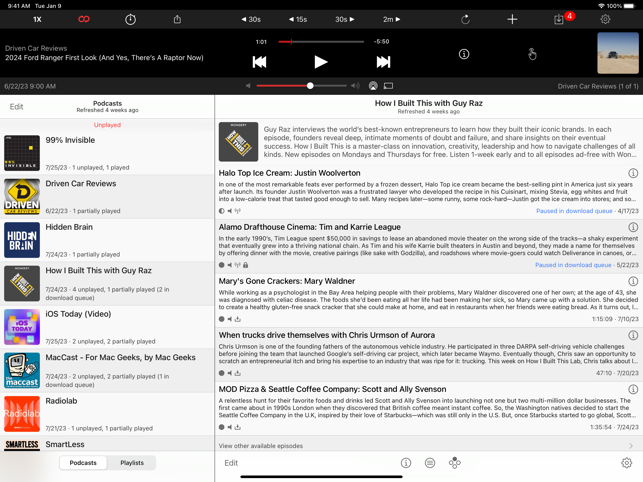Tap Paused in download queue for Alamo Drafthouse

click(573, 265)
